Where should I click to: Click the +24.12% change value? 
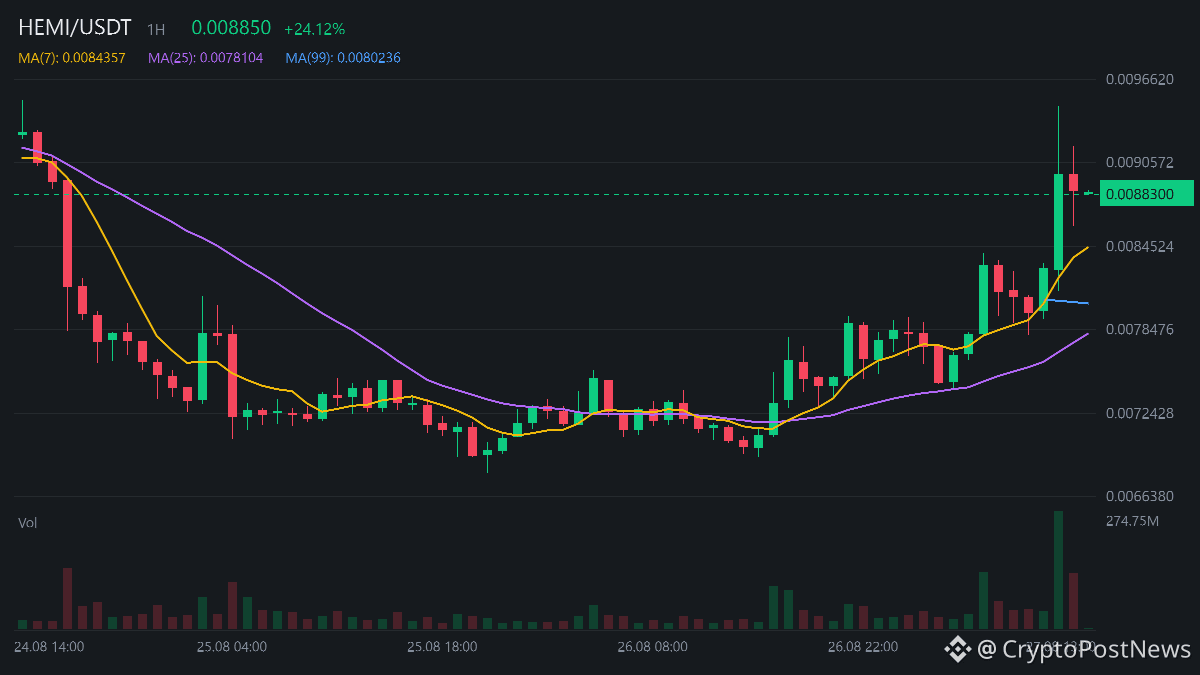click(314, 30)
